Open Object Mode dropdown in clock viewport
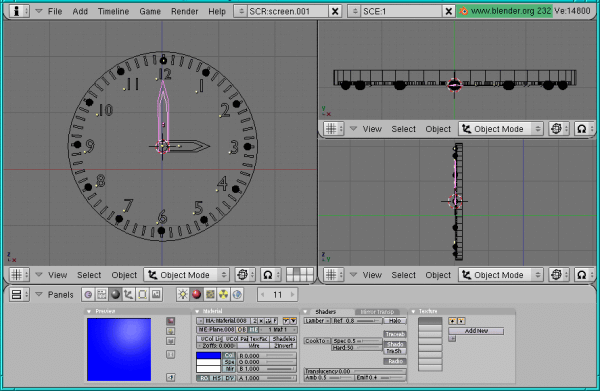 pos(186,275)
